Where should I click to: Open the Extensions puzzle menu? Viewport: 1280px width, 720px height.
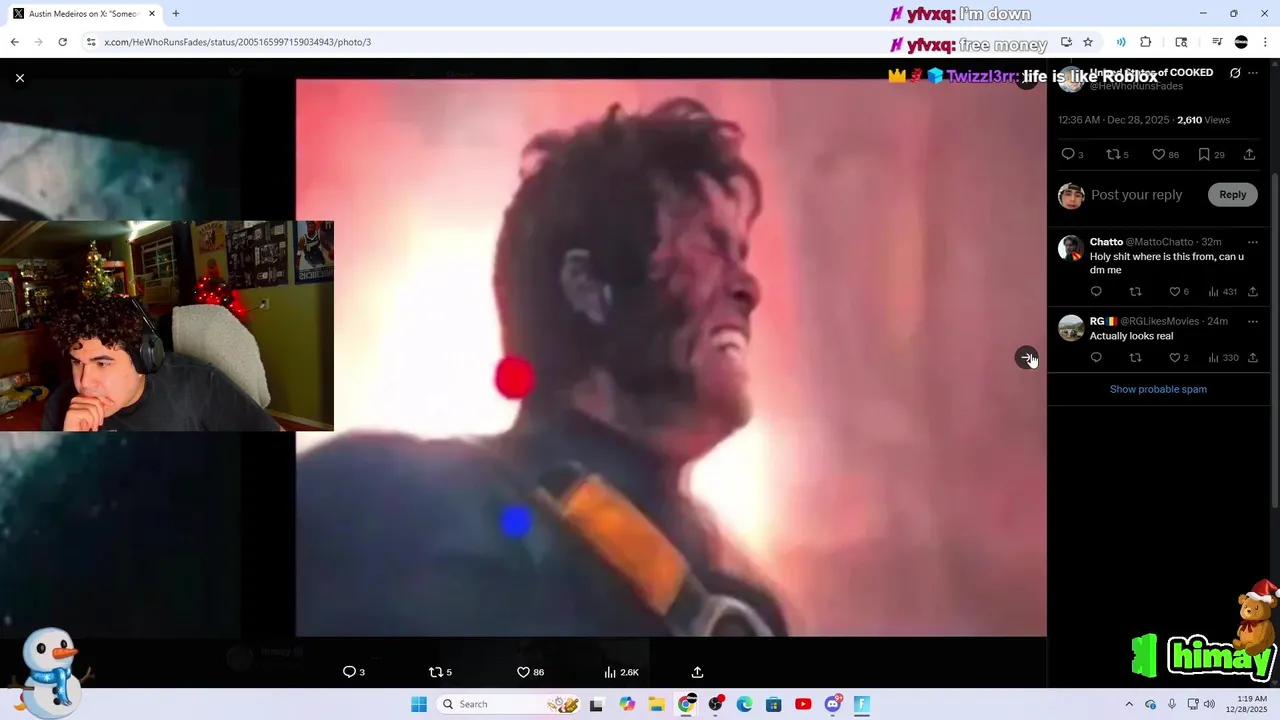[x=1146, y=42]
